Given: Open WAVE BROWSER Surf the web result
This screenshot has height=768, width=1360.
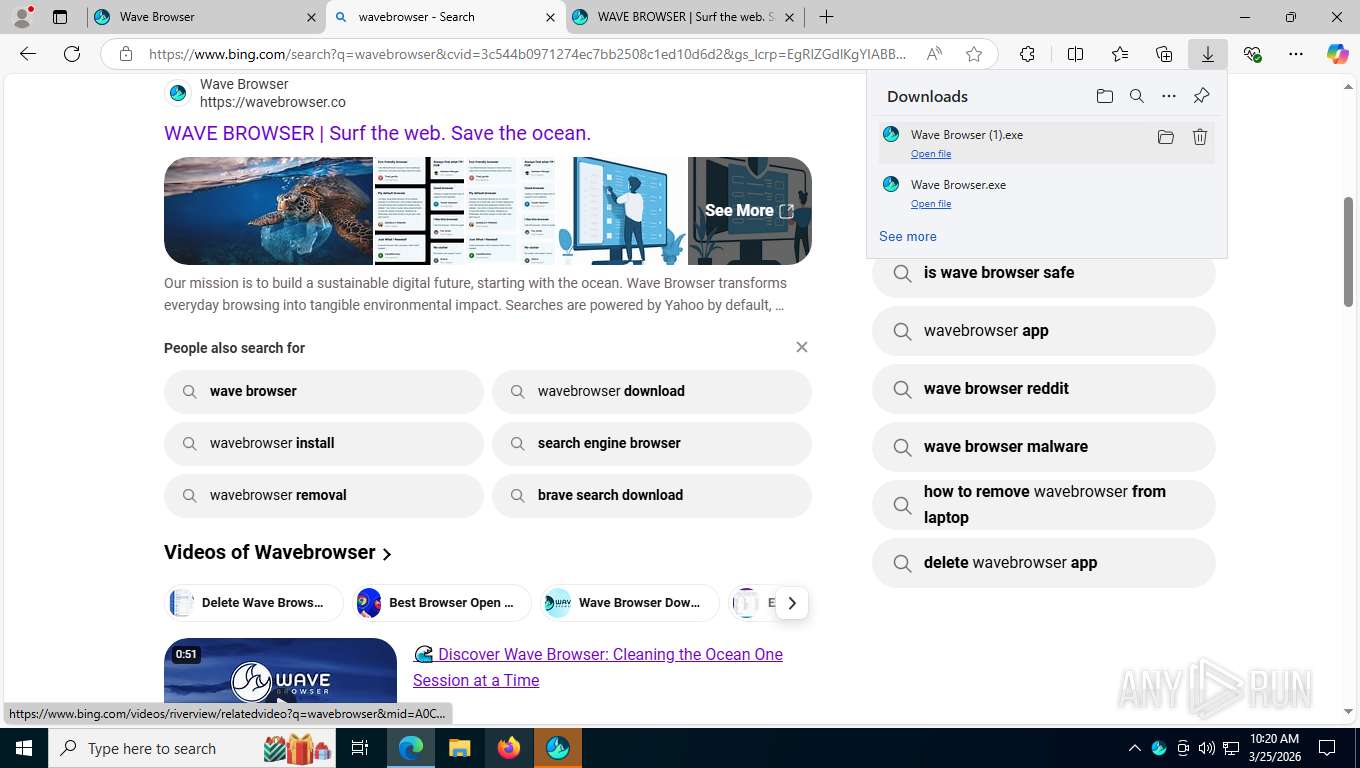Looking at the screenshot, I should click(377, 133).
